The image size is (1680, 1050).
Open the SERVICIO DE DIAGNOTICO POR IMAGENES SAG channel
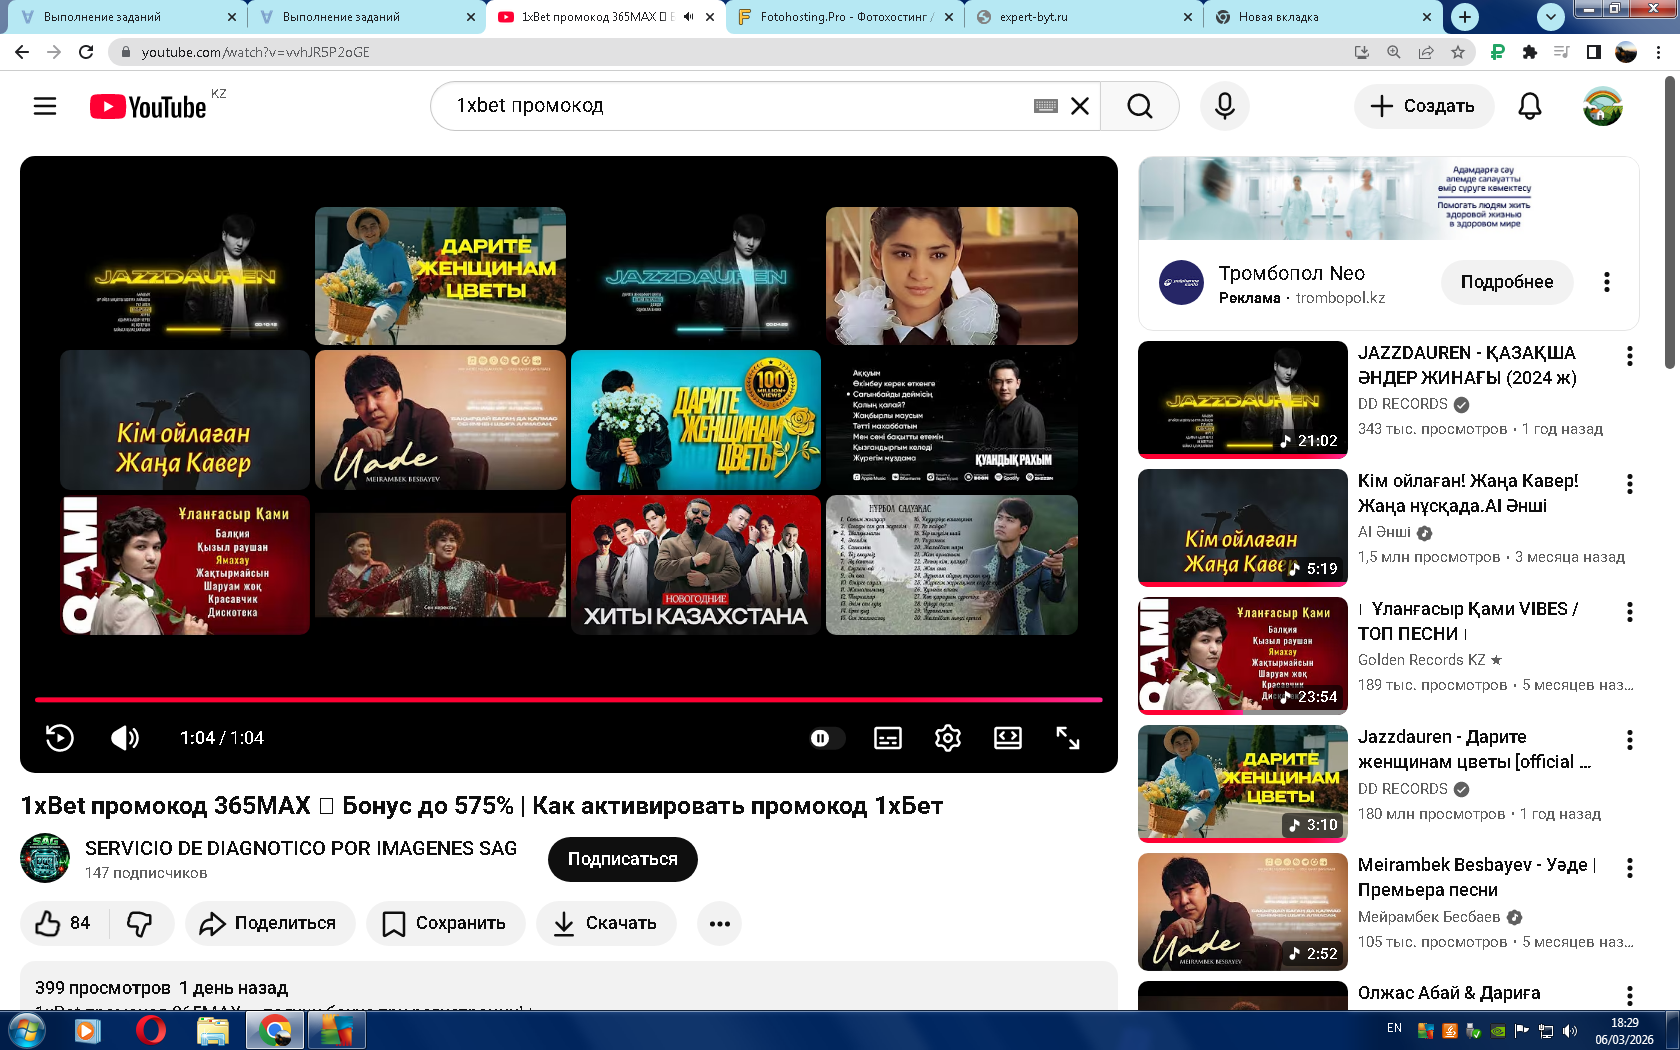[301, 848]
